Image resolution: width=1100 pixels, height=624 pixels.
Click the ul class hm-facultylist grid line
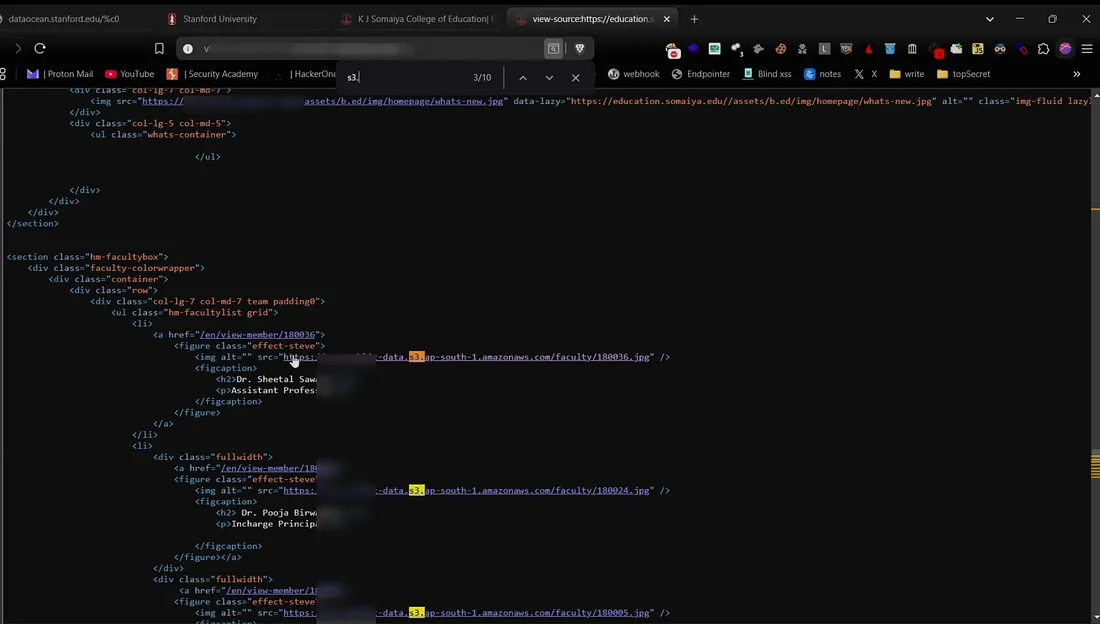[x=195, y=312]
